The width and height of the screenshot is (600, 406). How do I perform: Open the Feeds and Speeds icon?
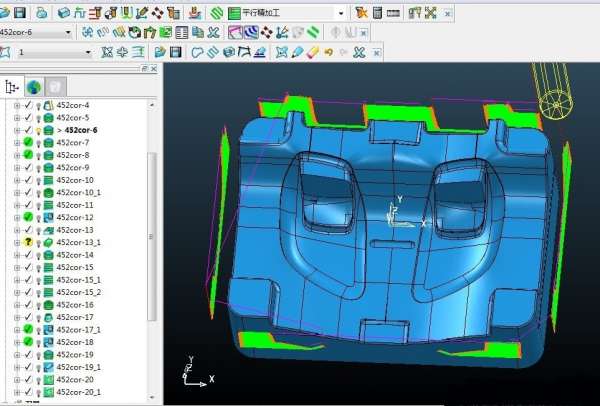pos(80,13)
